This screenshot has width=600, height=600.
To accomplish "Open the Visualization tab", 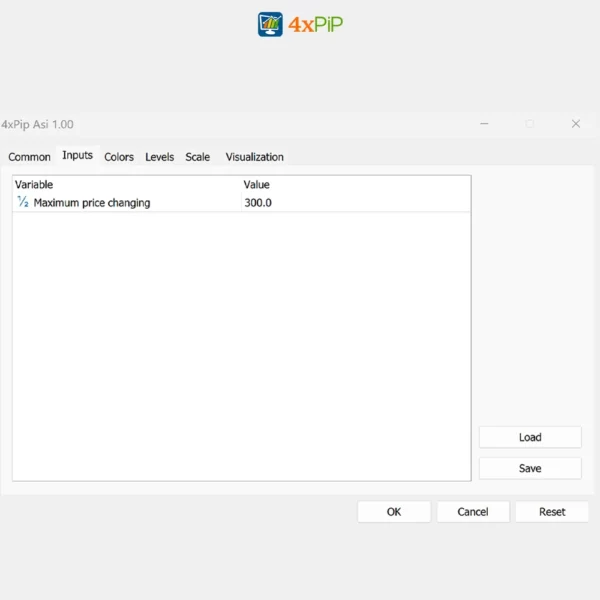I will [254, 157].
